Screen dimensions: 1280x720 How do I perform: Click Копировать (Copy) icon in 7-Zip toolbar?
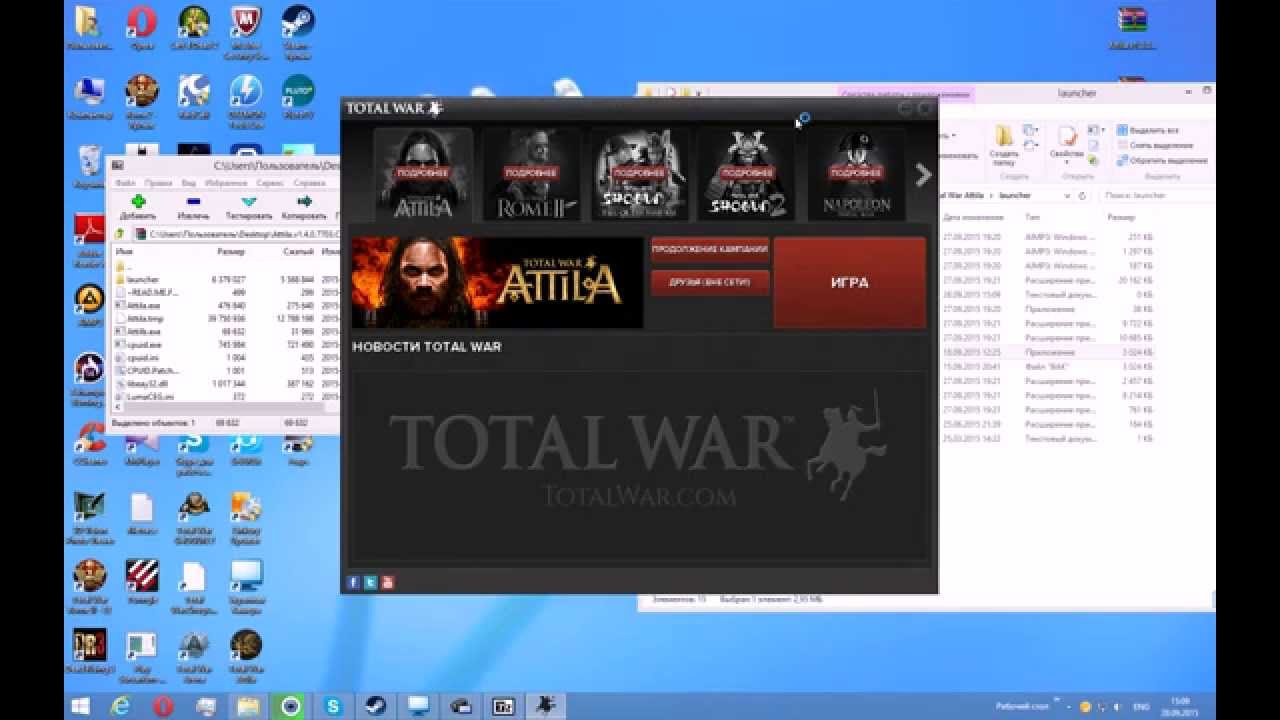coord(304,207)
